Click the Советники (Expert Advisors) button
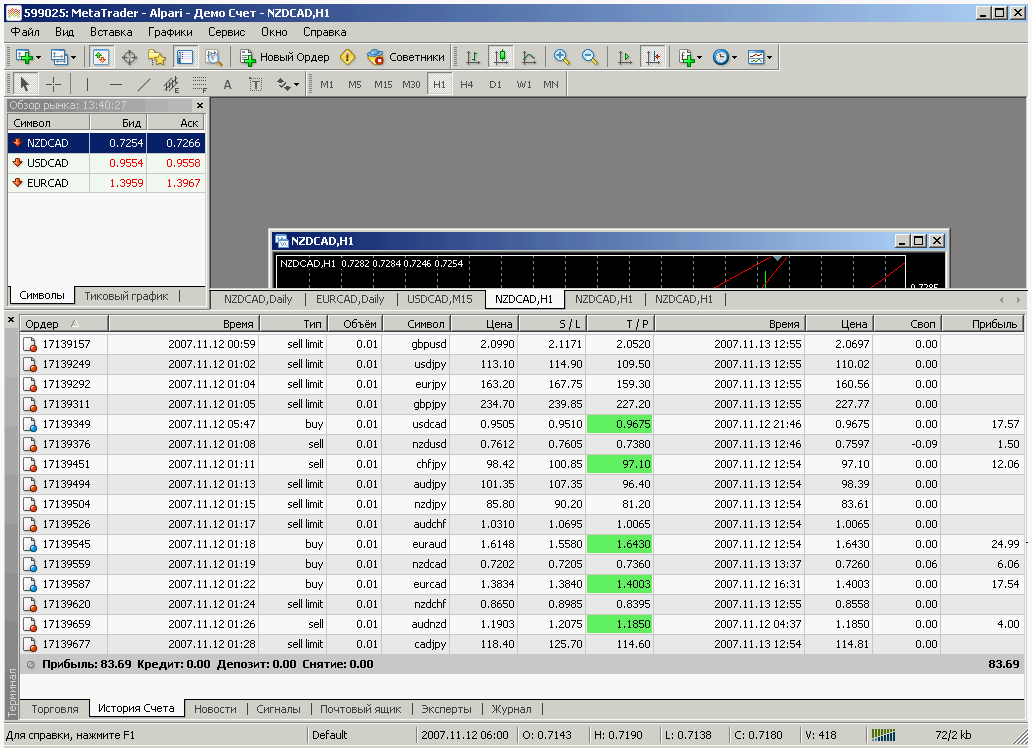This screenshot has width=1032, height=748. pos(406,57)
